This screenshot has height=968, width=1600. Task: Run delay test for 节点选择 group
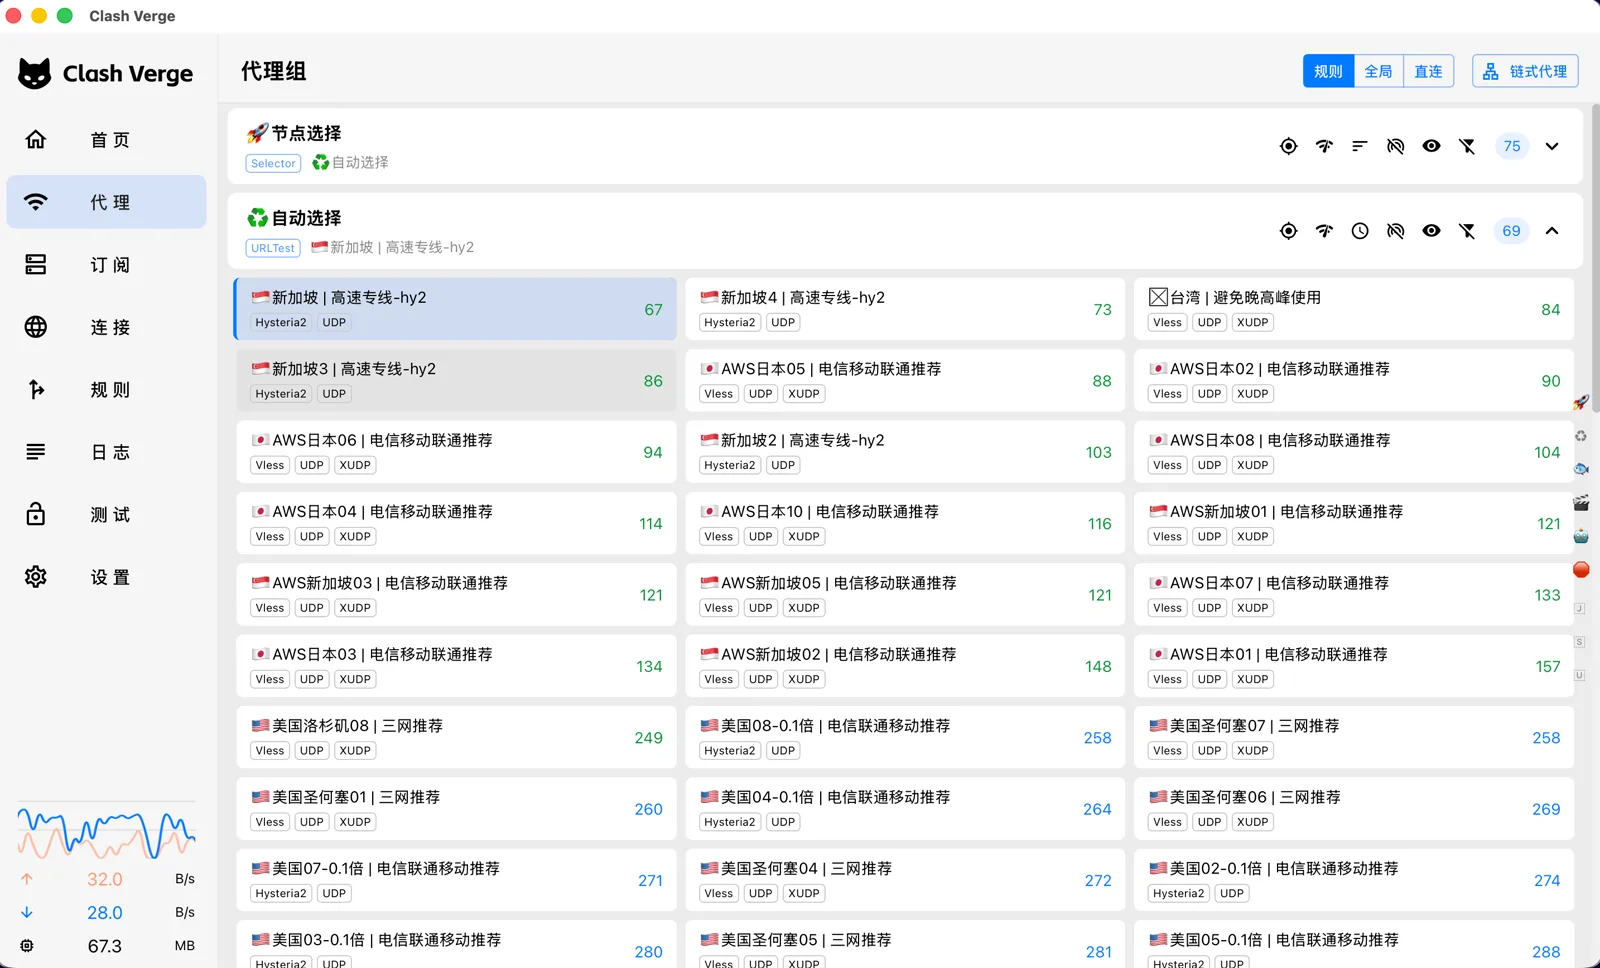point(1324,146)
